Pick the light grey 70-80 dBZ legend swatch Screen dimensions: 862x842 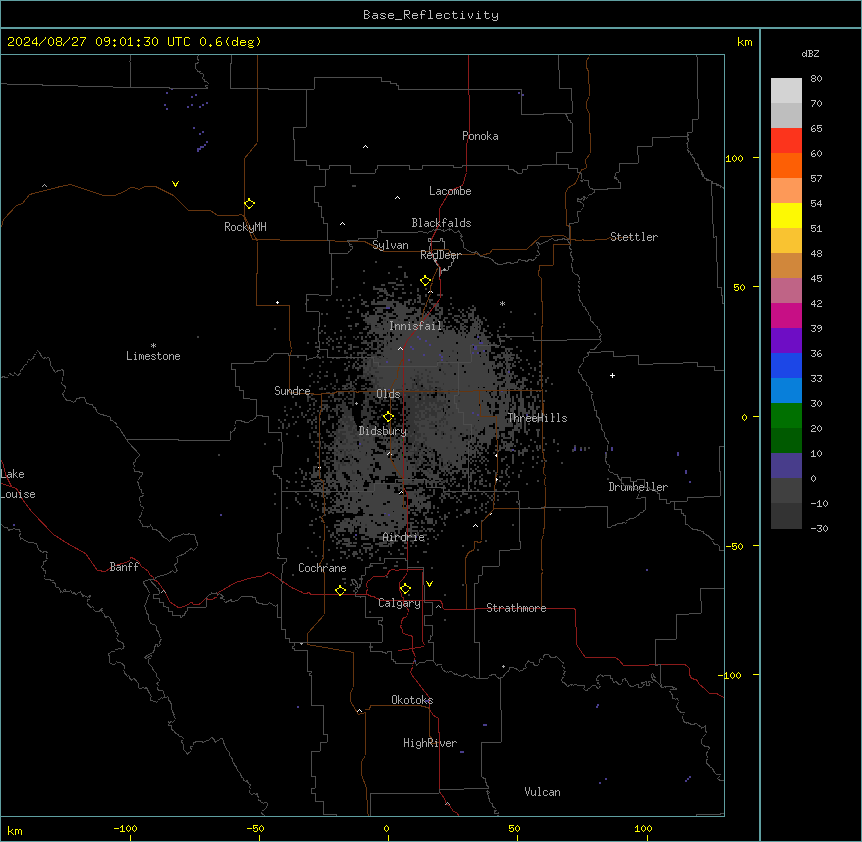click(x=786, y=91)
